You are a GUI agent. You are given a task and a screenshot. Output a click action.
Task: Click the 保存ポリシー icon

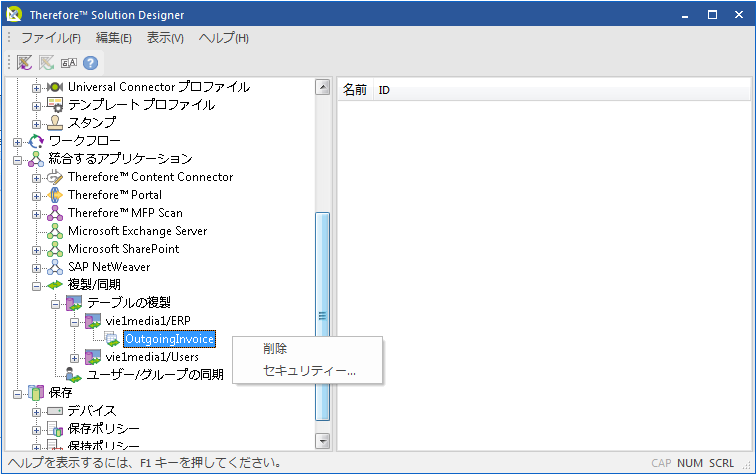[x=55, y=429]
